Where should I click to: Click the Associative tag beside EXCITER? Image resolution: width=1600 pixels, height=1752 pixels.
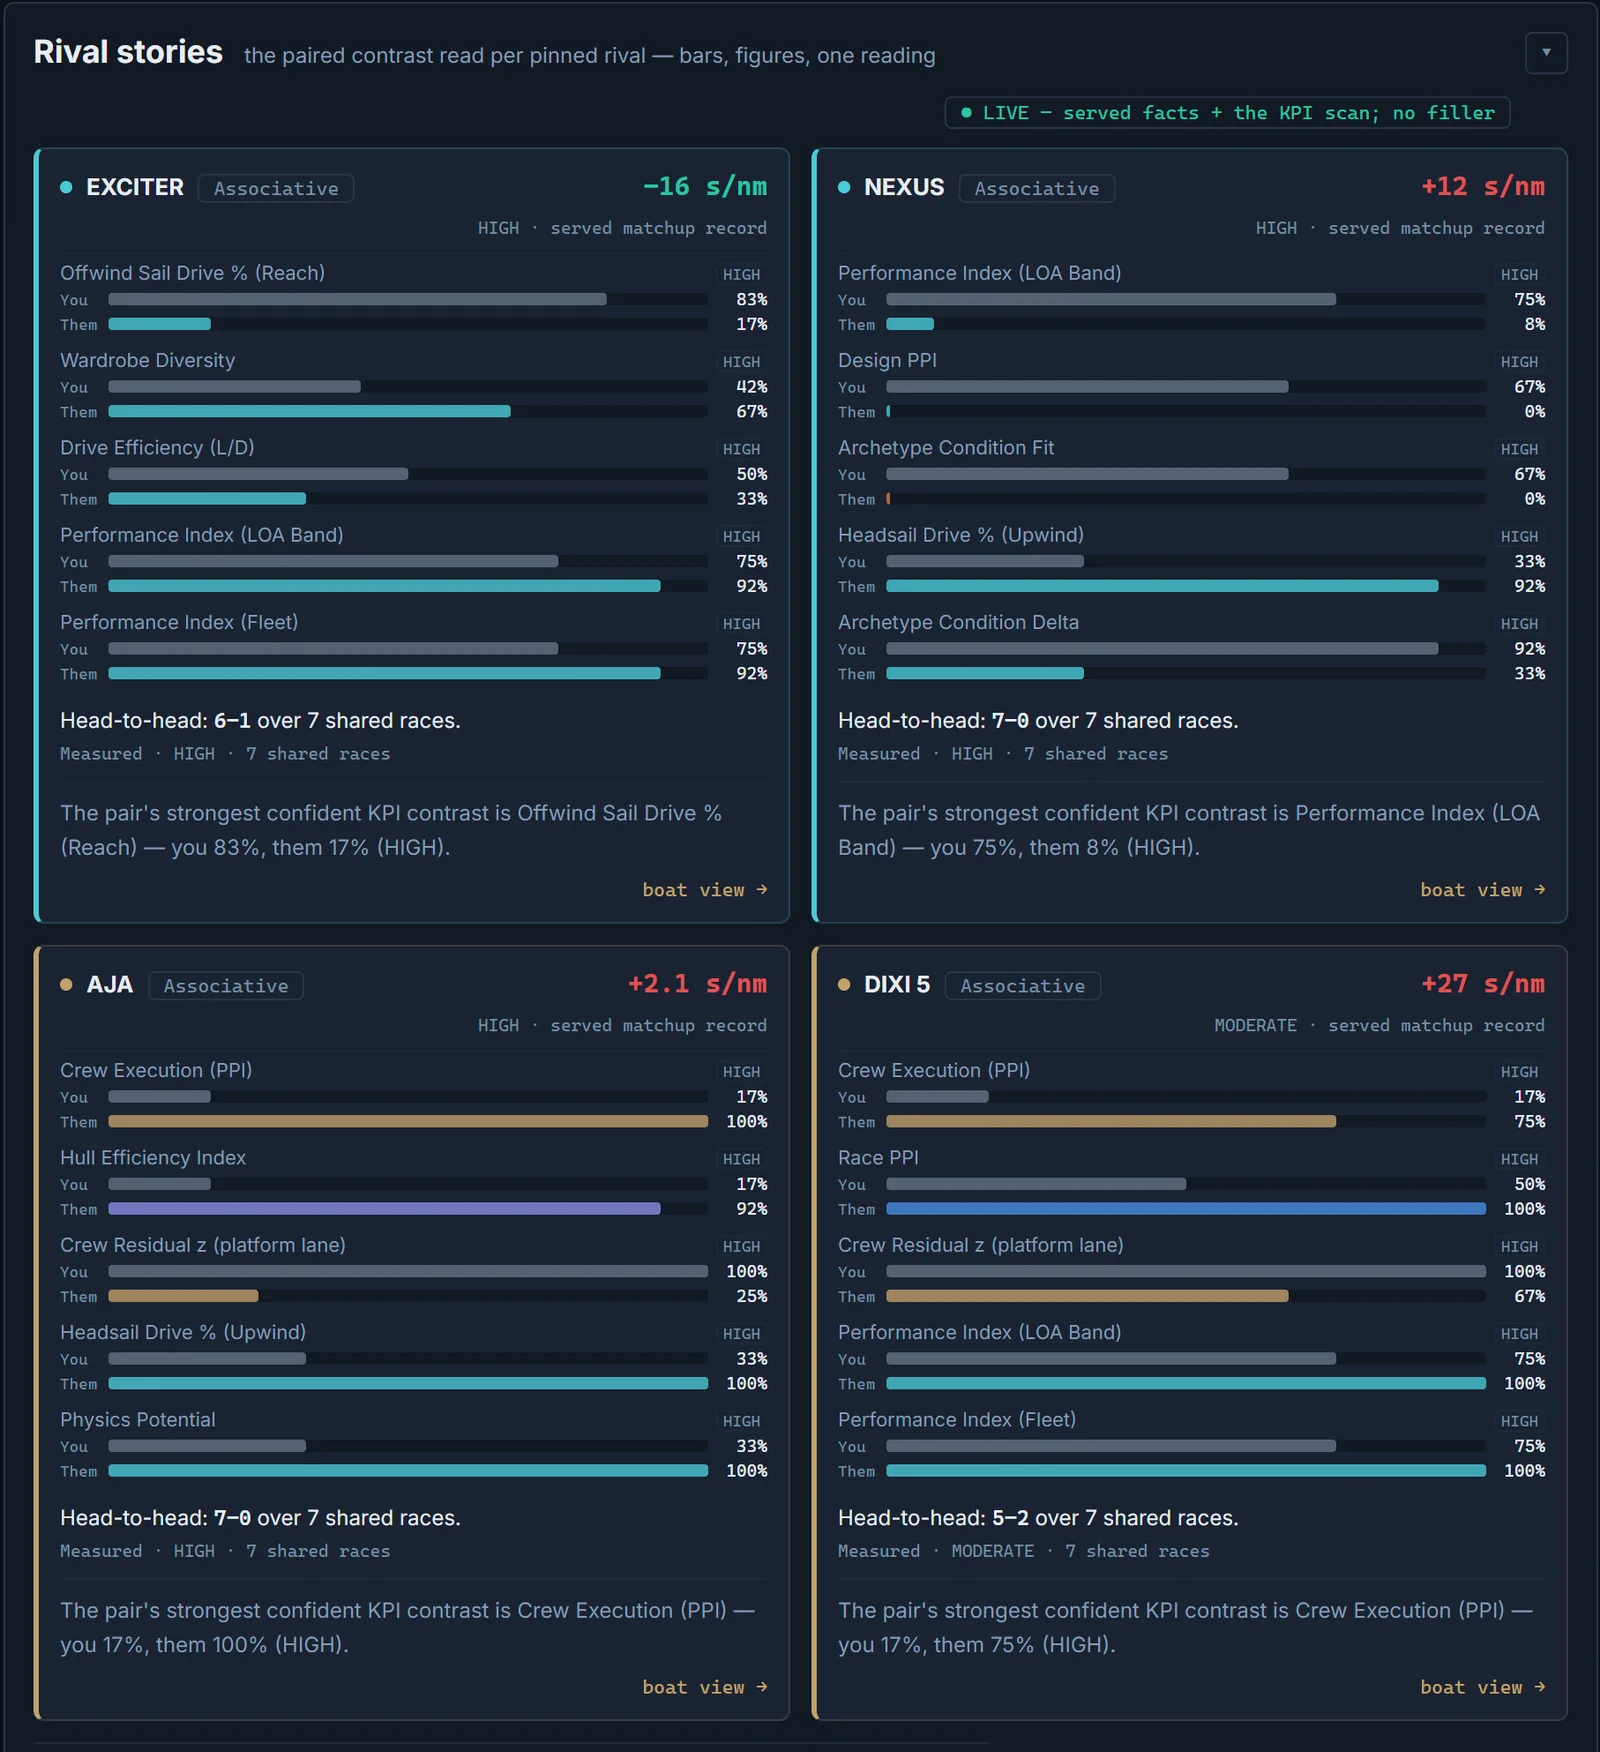pyautogui.click(x=276, y=188)
